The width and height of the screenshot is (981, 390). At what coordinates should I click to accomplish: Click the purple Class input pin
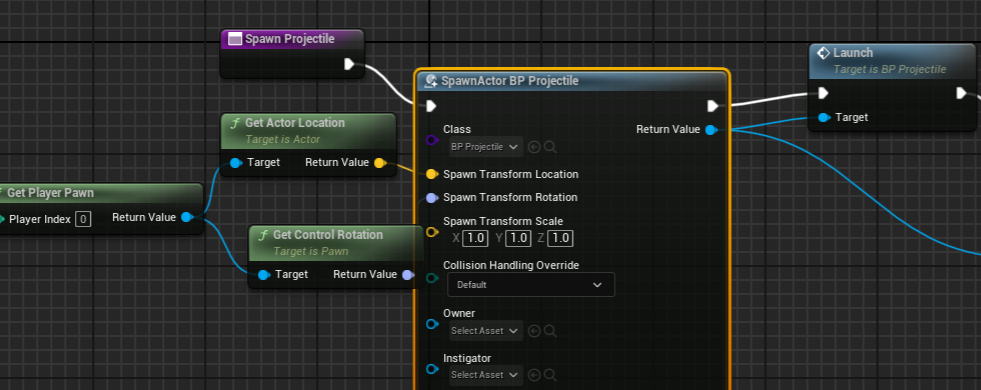coord(432,140)
